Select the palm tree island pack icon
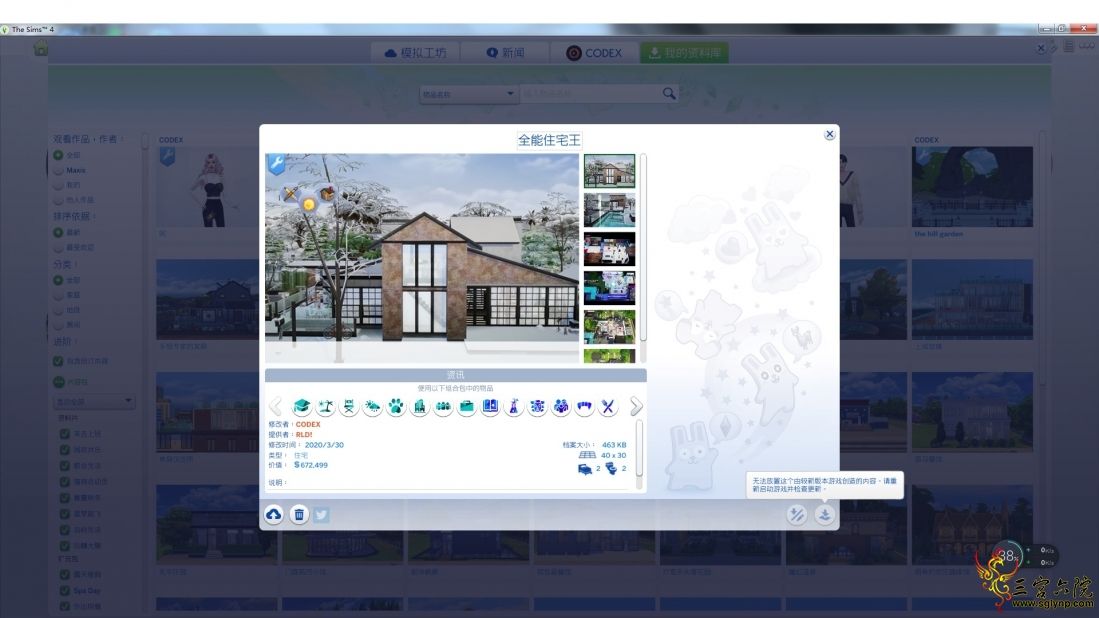The height and width of the screenshot is (618, 1099). point(325,406)
